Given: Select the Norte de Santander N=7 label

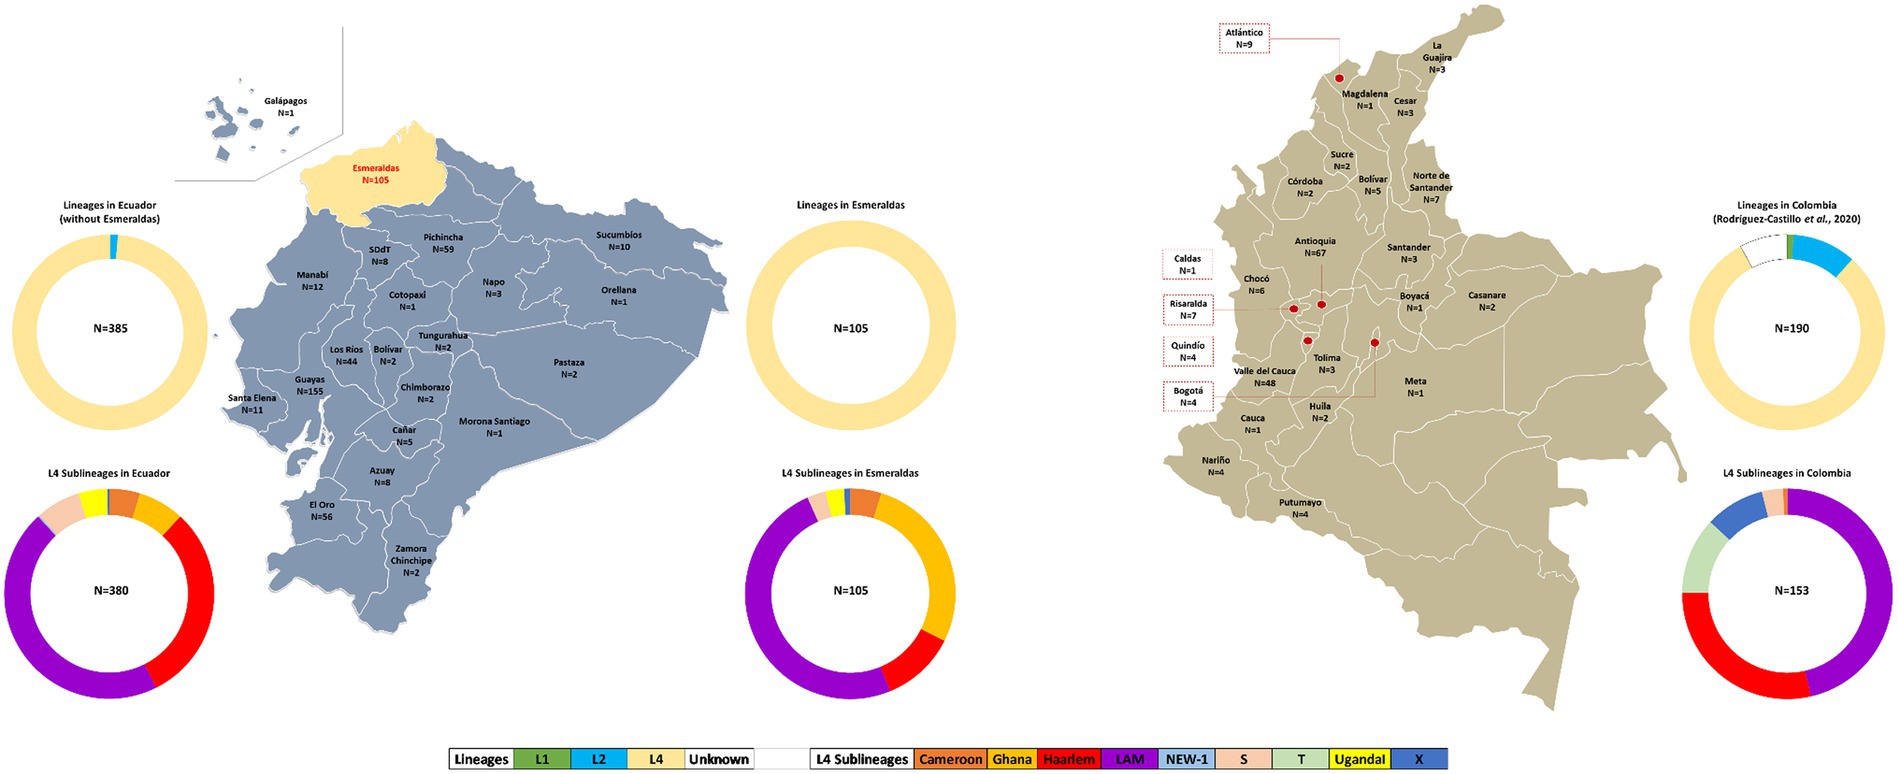Looking at the screenshot, I should pos(1431,187).
